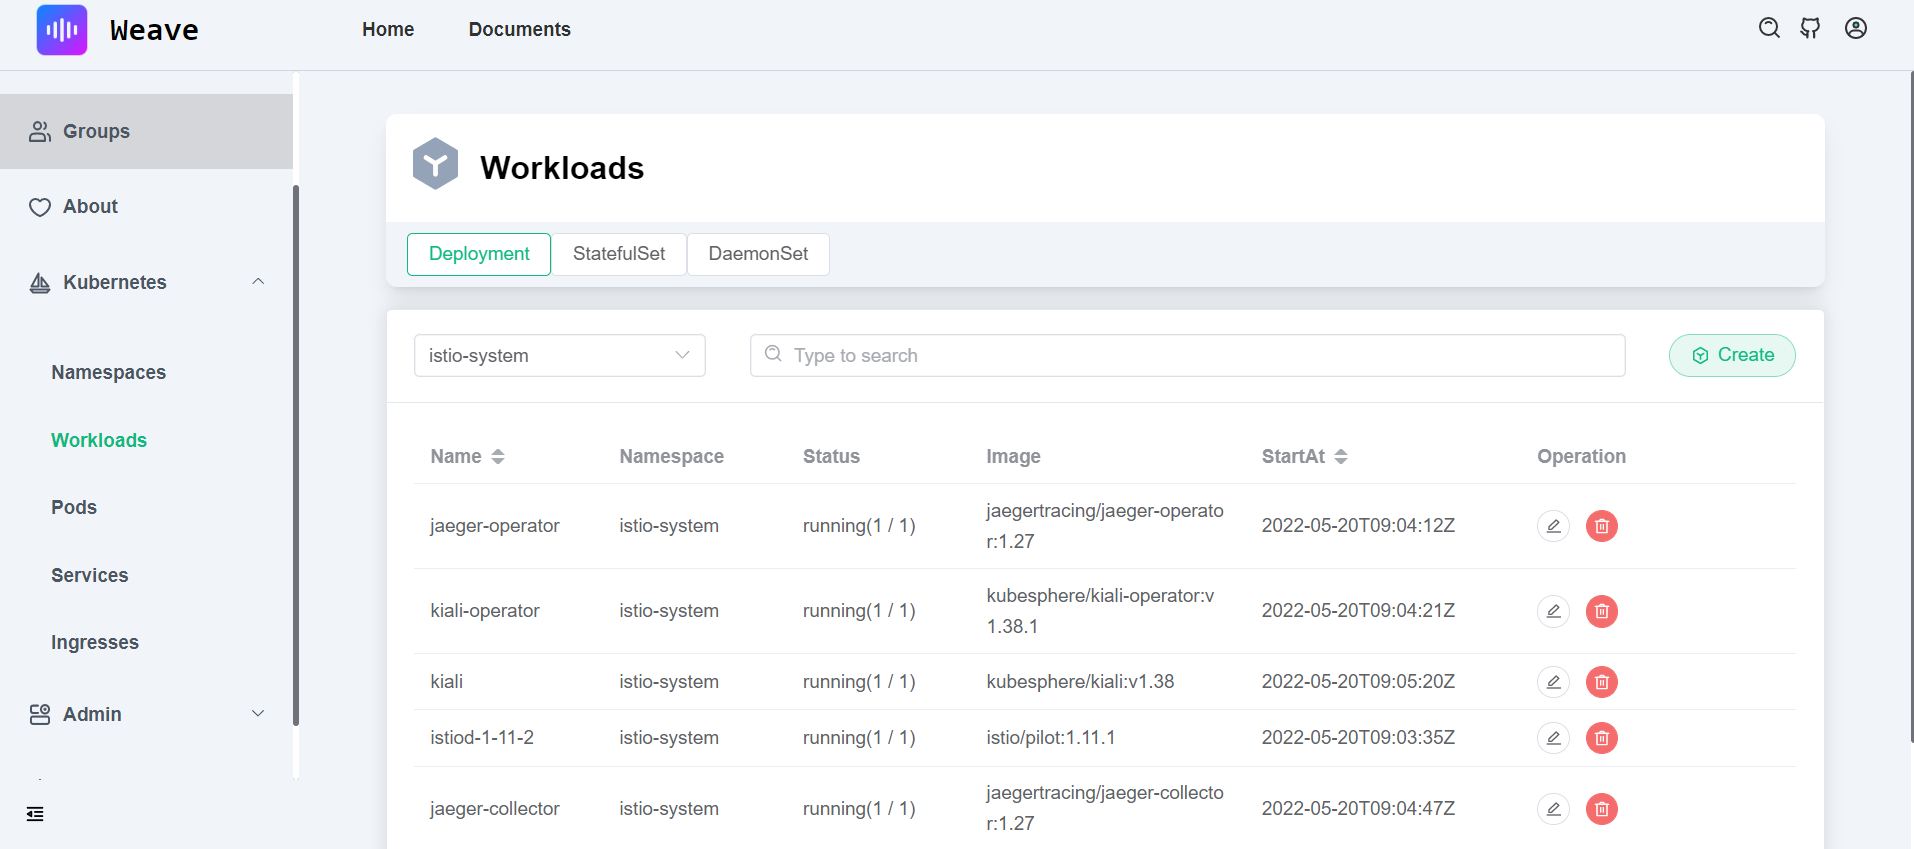
Task: Click the jaeger-collector name cell
Action: [495, 809]
